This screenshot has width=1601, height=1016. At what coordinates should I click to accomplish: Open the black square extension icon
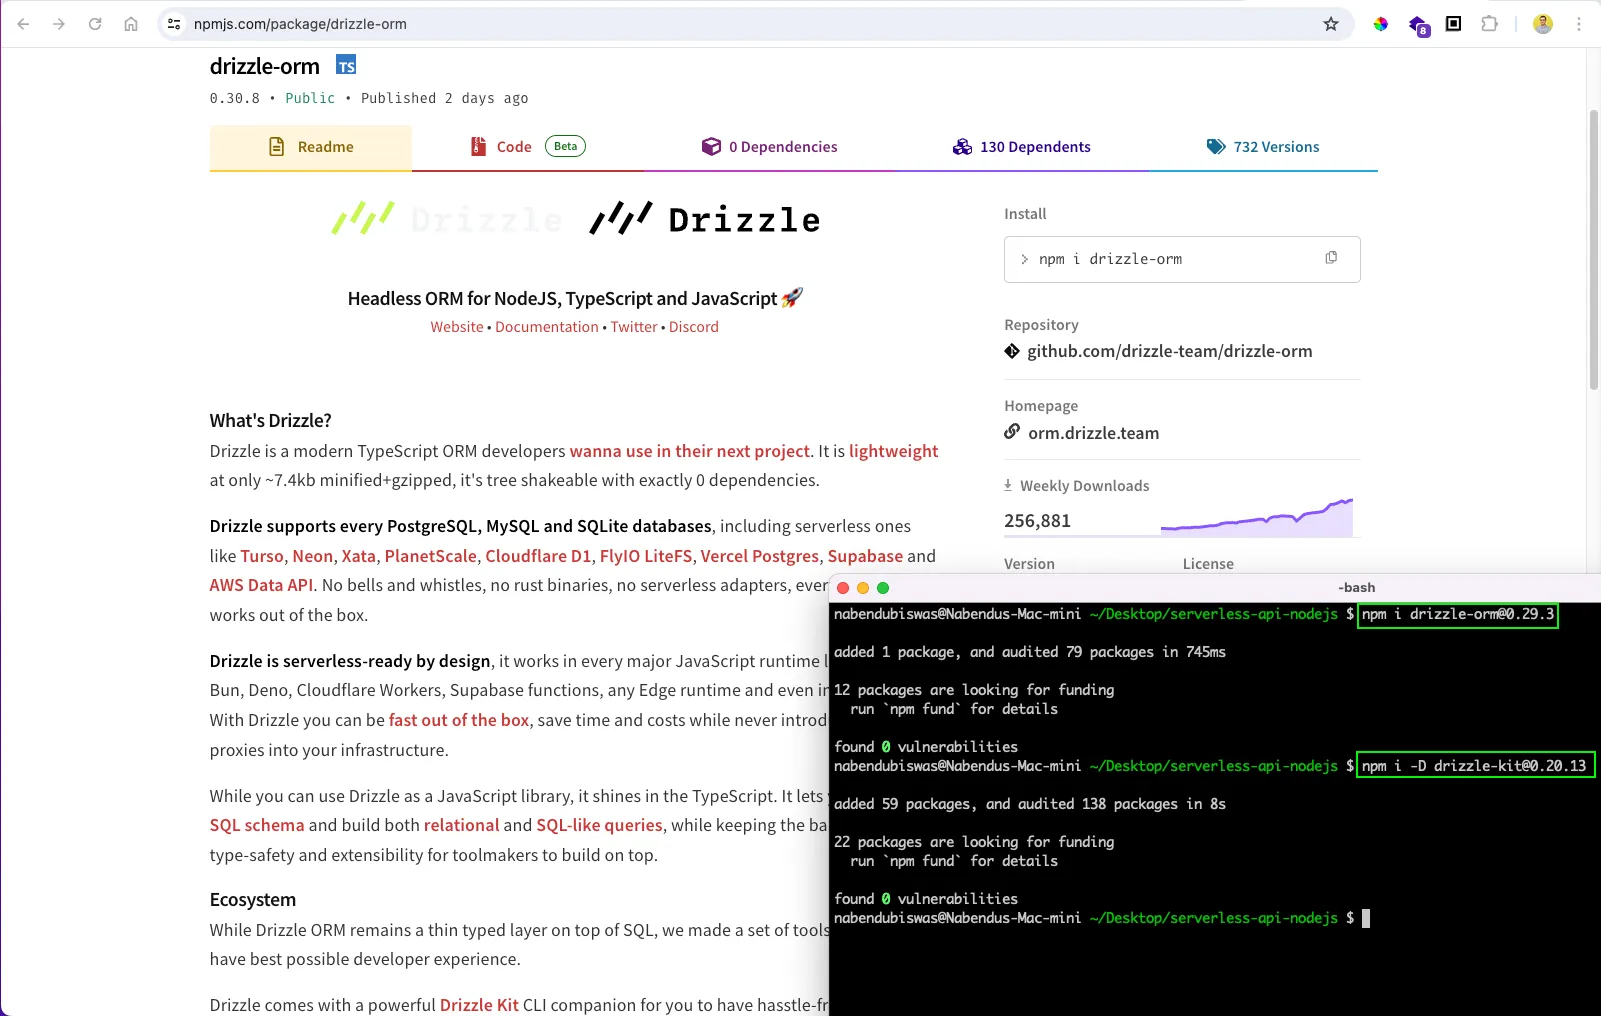(1454, 24)
